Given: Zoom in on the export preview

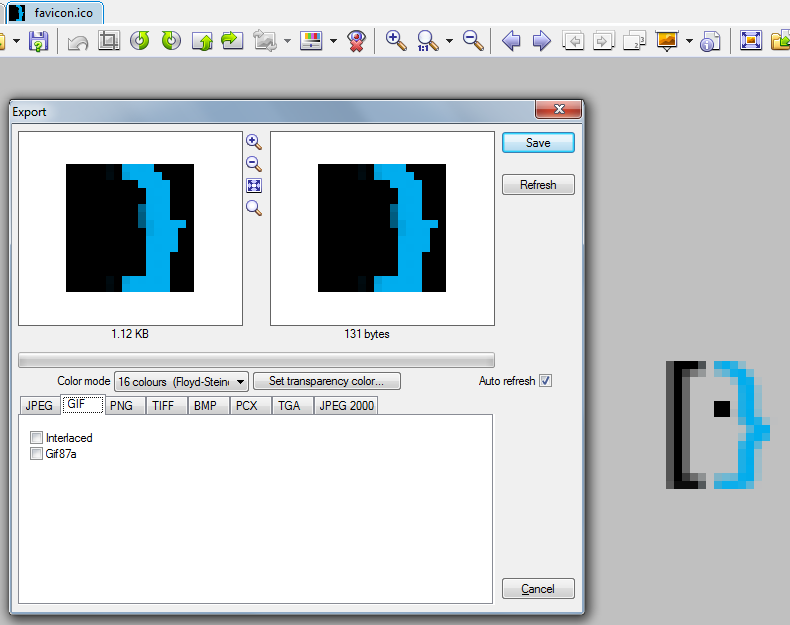Looking at the screenshot, I should 254,142.
